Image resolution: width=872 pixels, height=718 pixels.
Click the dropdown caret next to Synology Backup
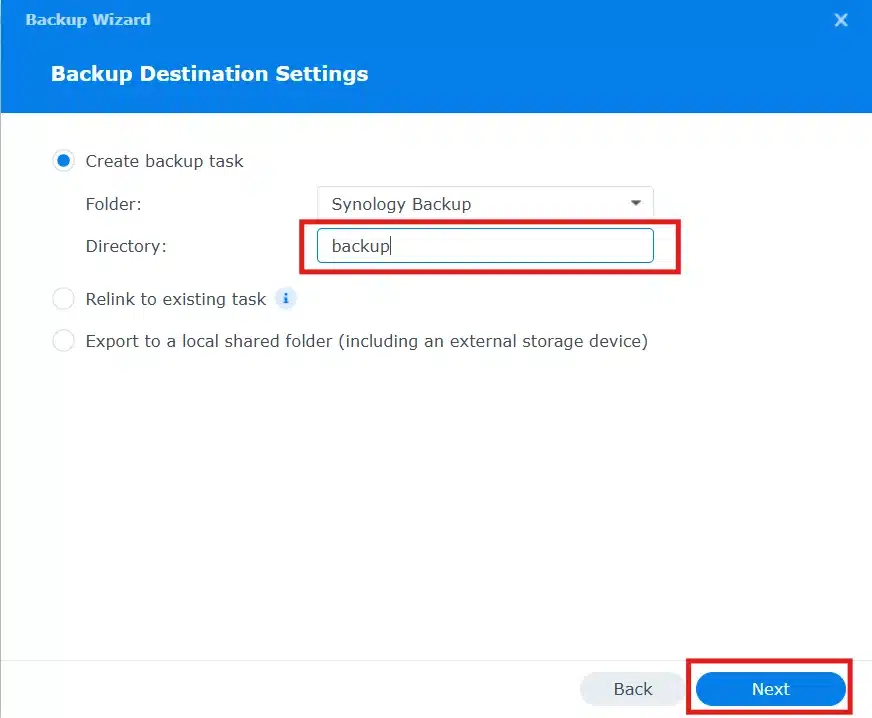tap(635, 203)
